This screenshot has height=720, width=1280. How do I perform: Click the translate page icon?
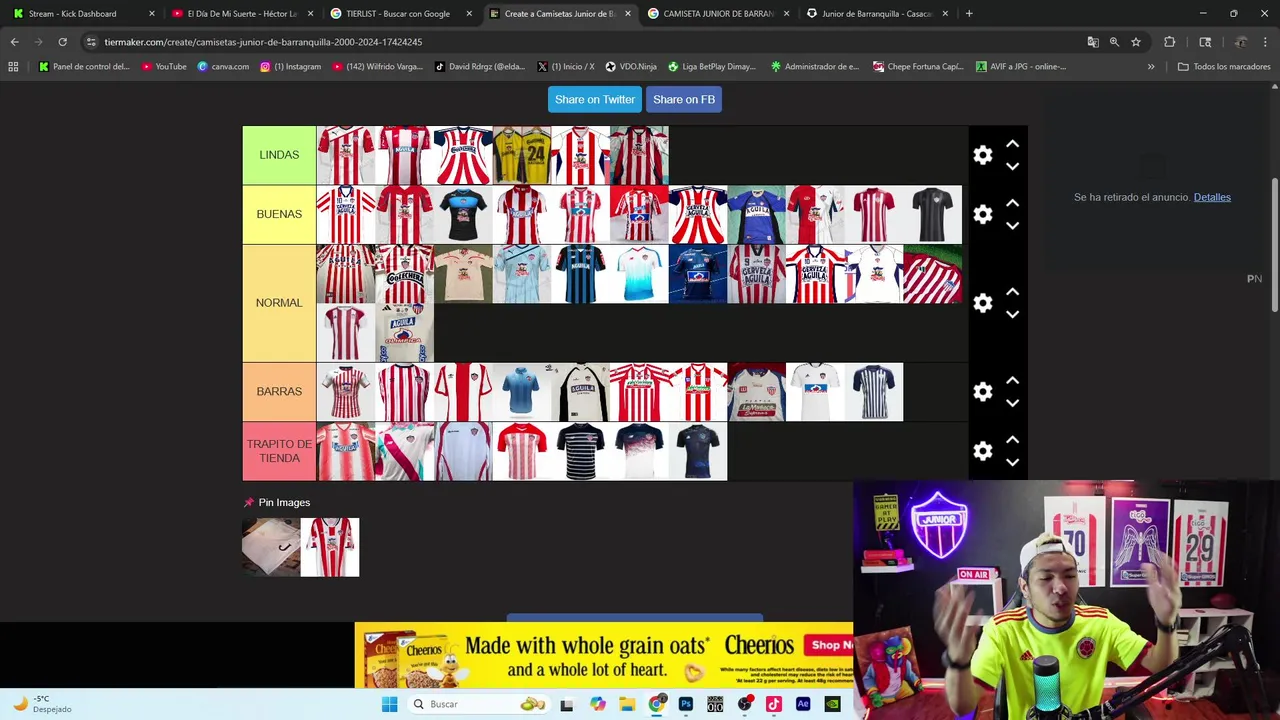pyautogui.click(x=1093, y=42)
